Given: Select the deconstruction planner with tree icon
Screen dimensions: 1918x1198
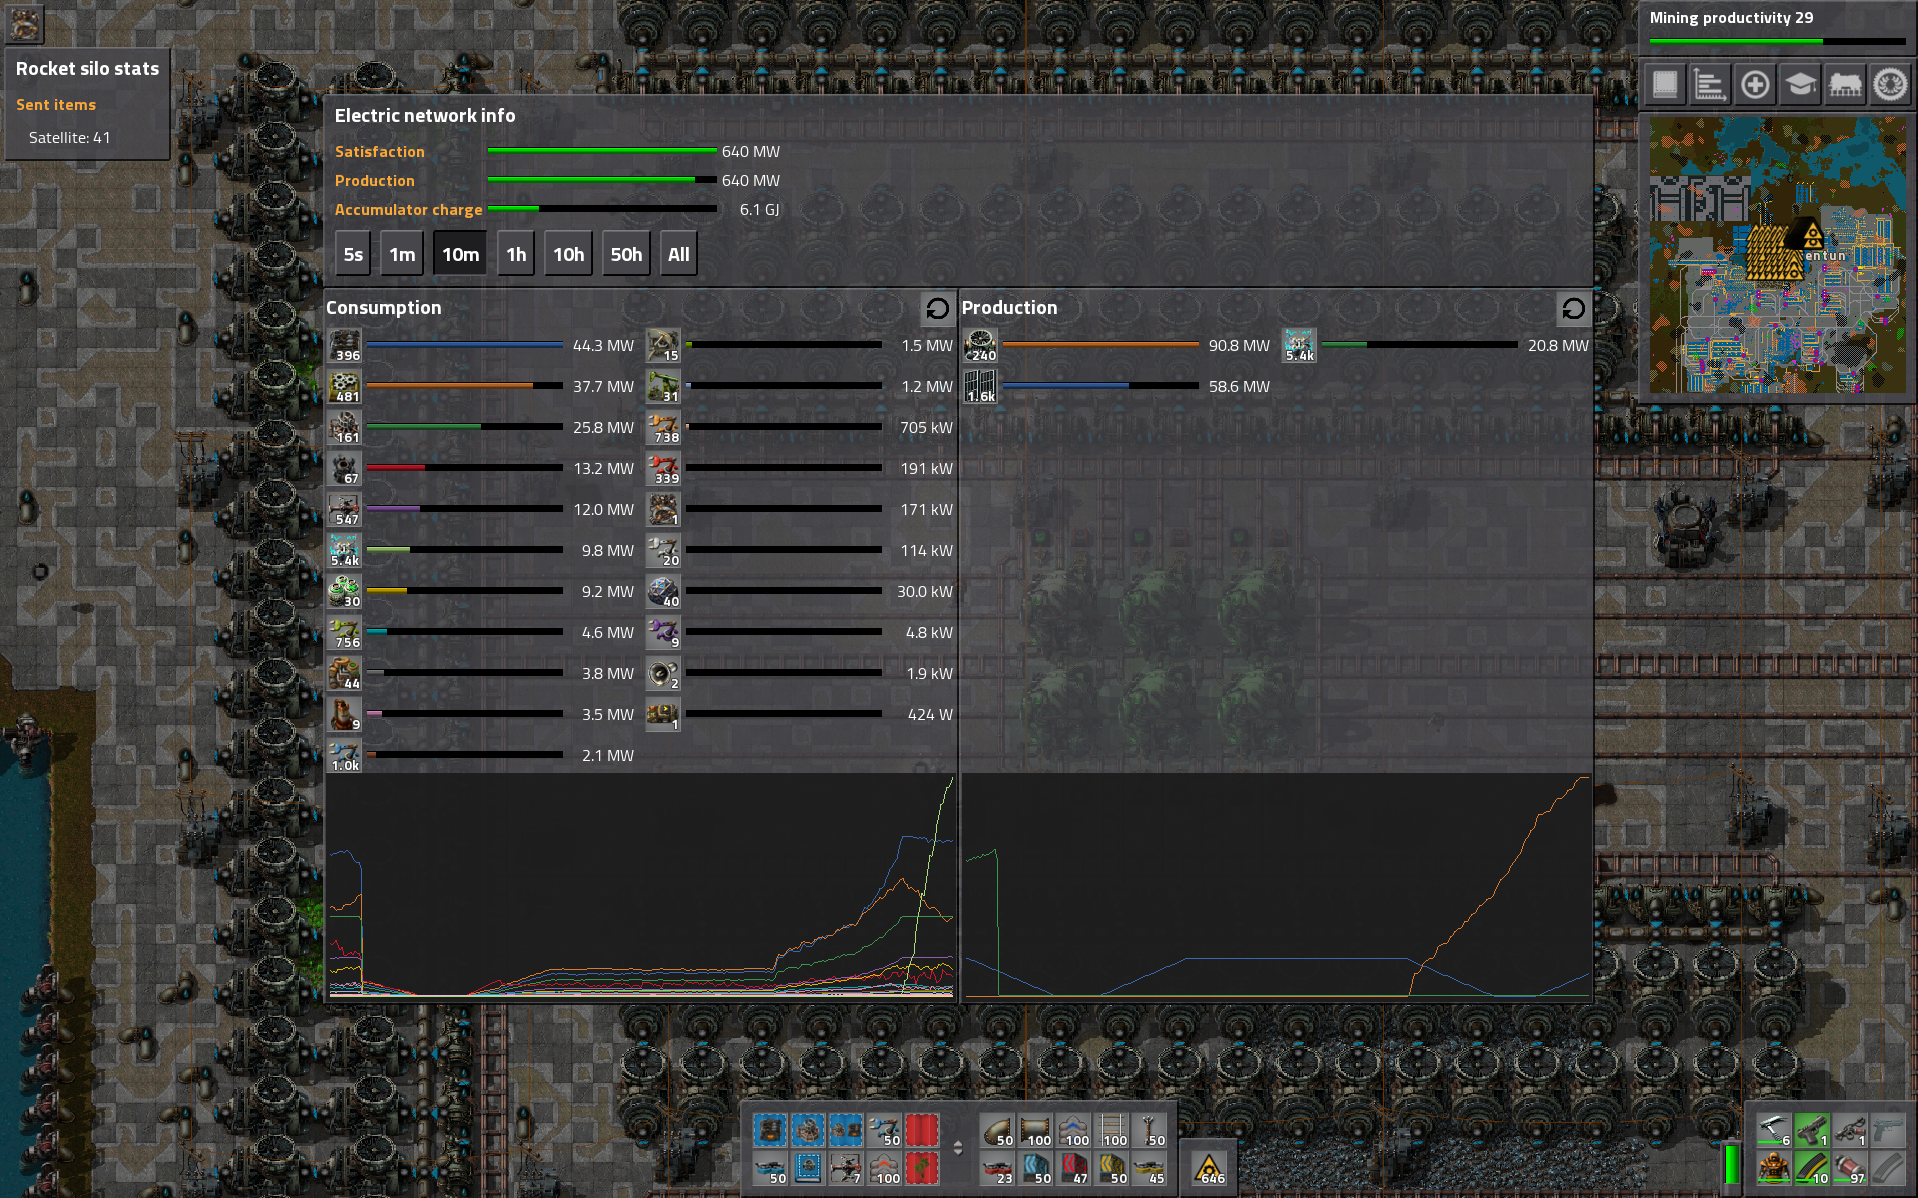Looking at the screenshot, I should click(x=922, y=1168).
